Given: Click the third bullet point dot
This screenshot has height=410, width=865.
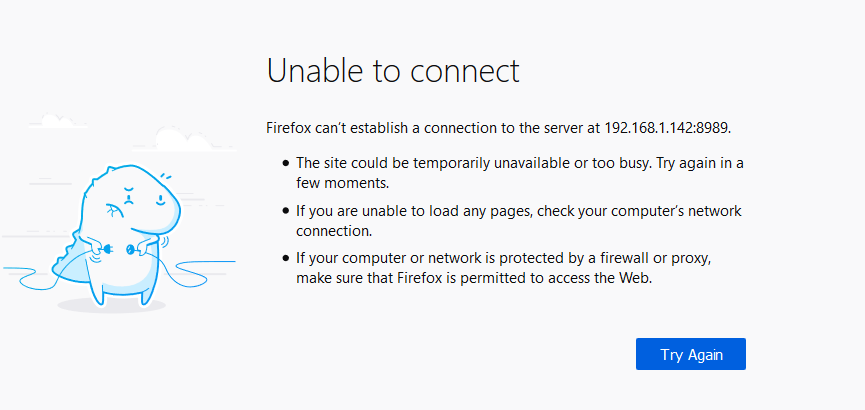Looking at the screenshot, I should pyautogui.click(x=285, y=258).
